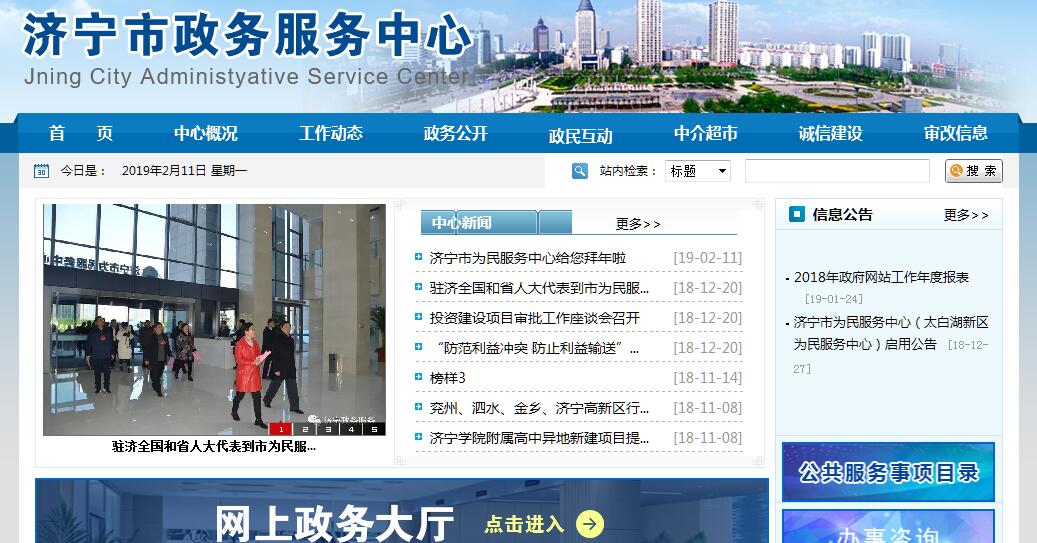Click bullet icon before 榜样3 news item

[x=419, y=377]
